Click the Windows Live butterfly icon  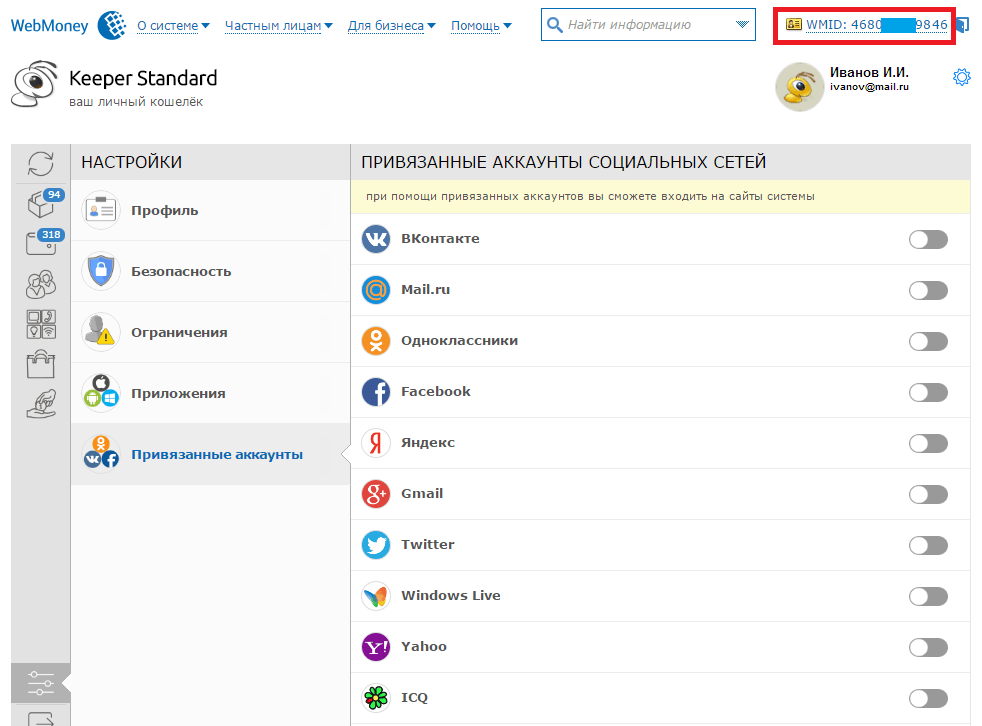click(x=376, y=596)
